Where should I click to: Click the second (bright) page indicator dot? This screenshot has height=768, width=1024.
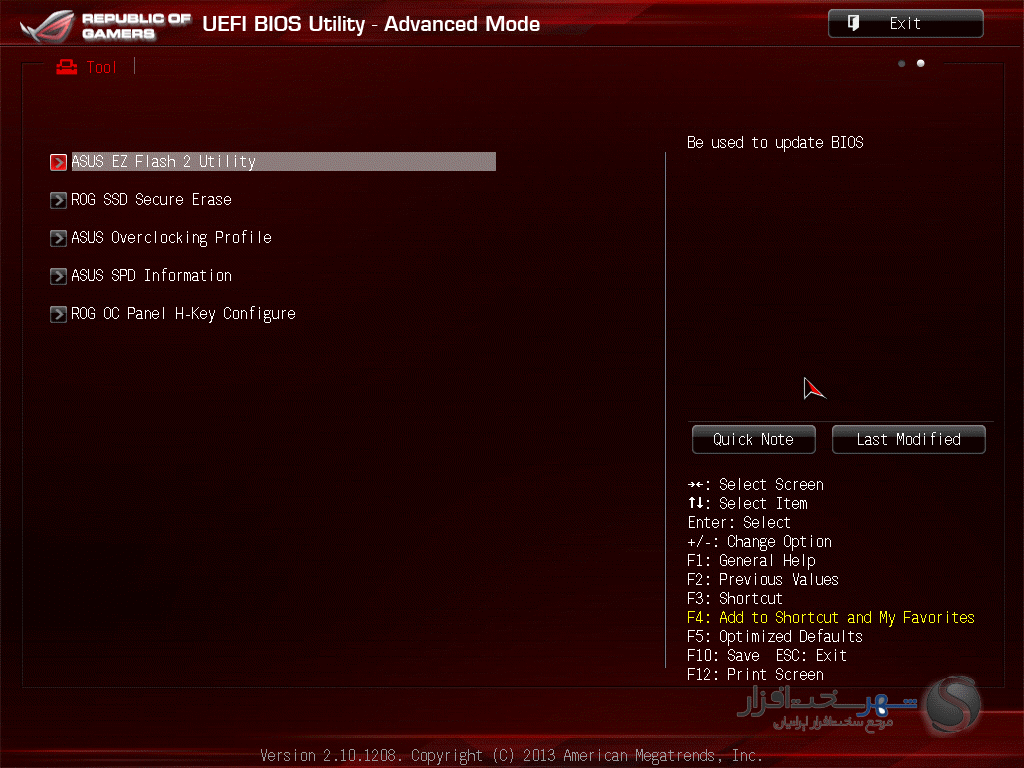coord(920,63)
